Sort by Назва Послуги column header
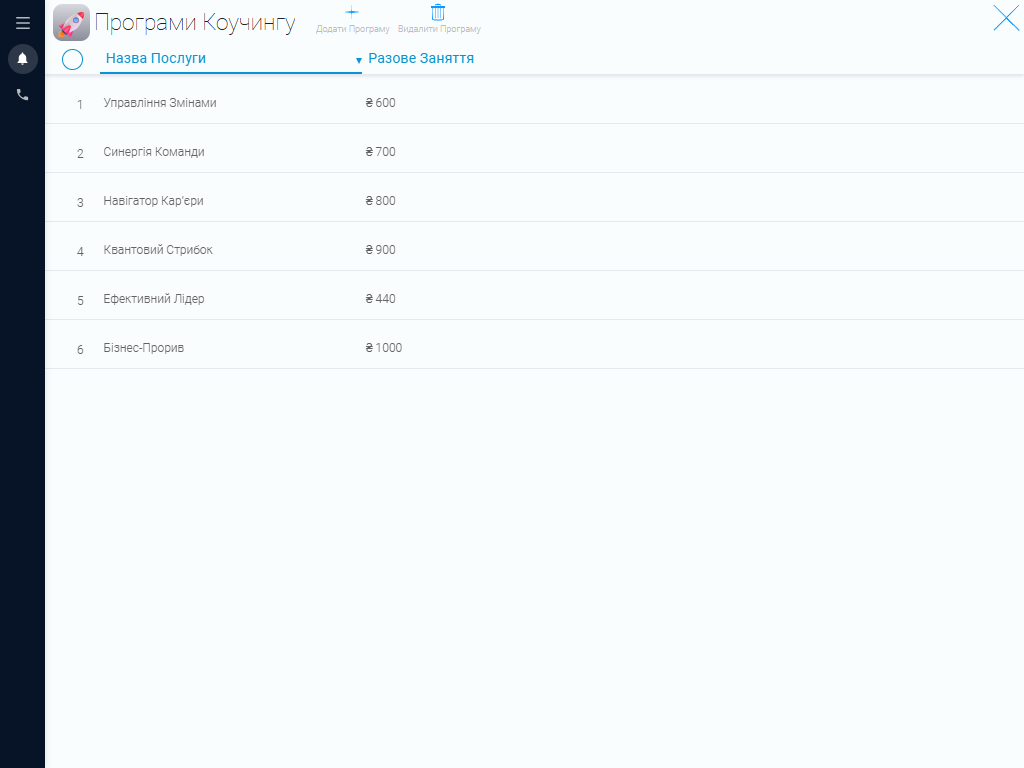The width and height of the screenshot is (1024, 768). point(155,58)
